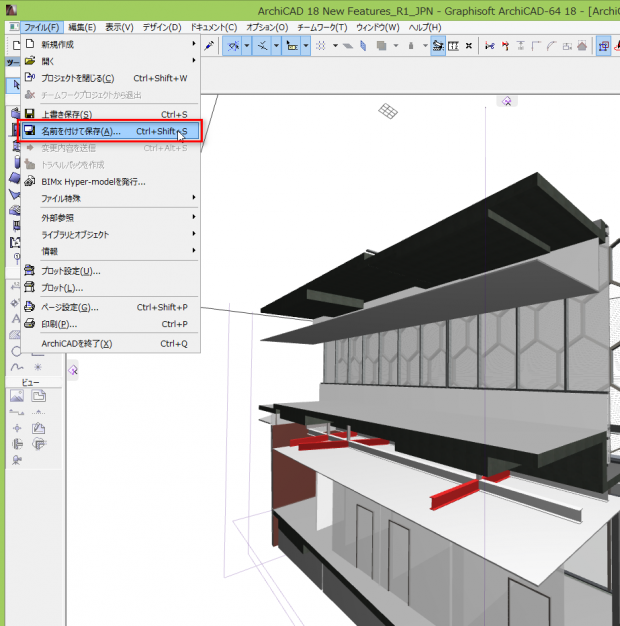Toggle the highlighted trace reference button at toolbar end
Image resolution: width=620 pixels, height=626 pixels.
pyautogui.click(x=604, y=46)
